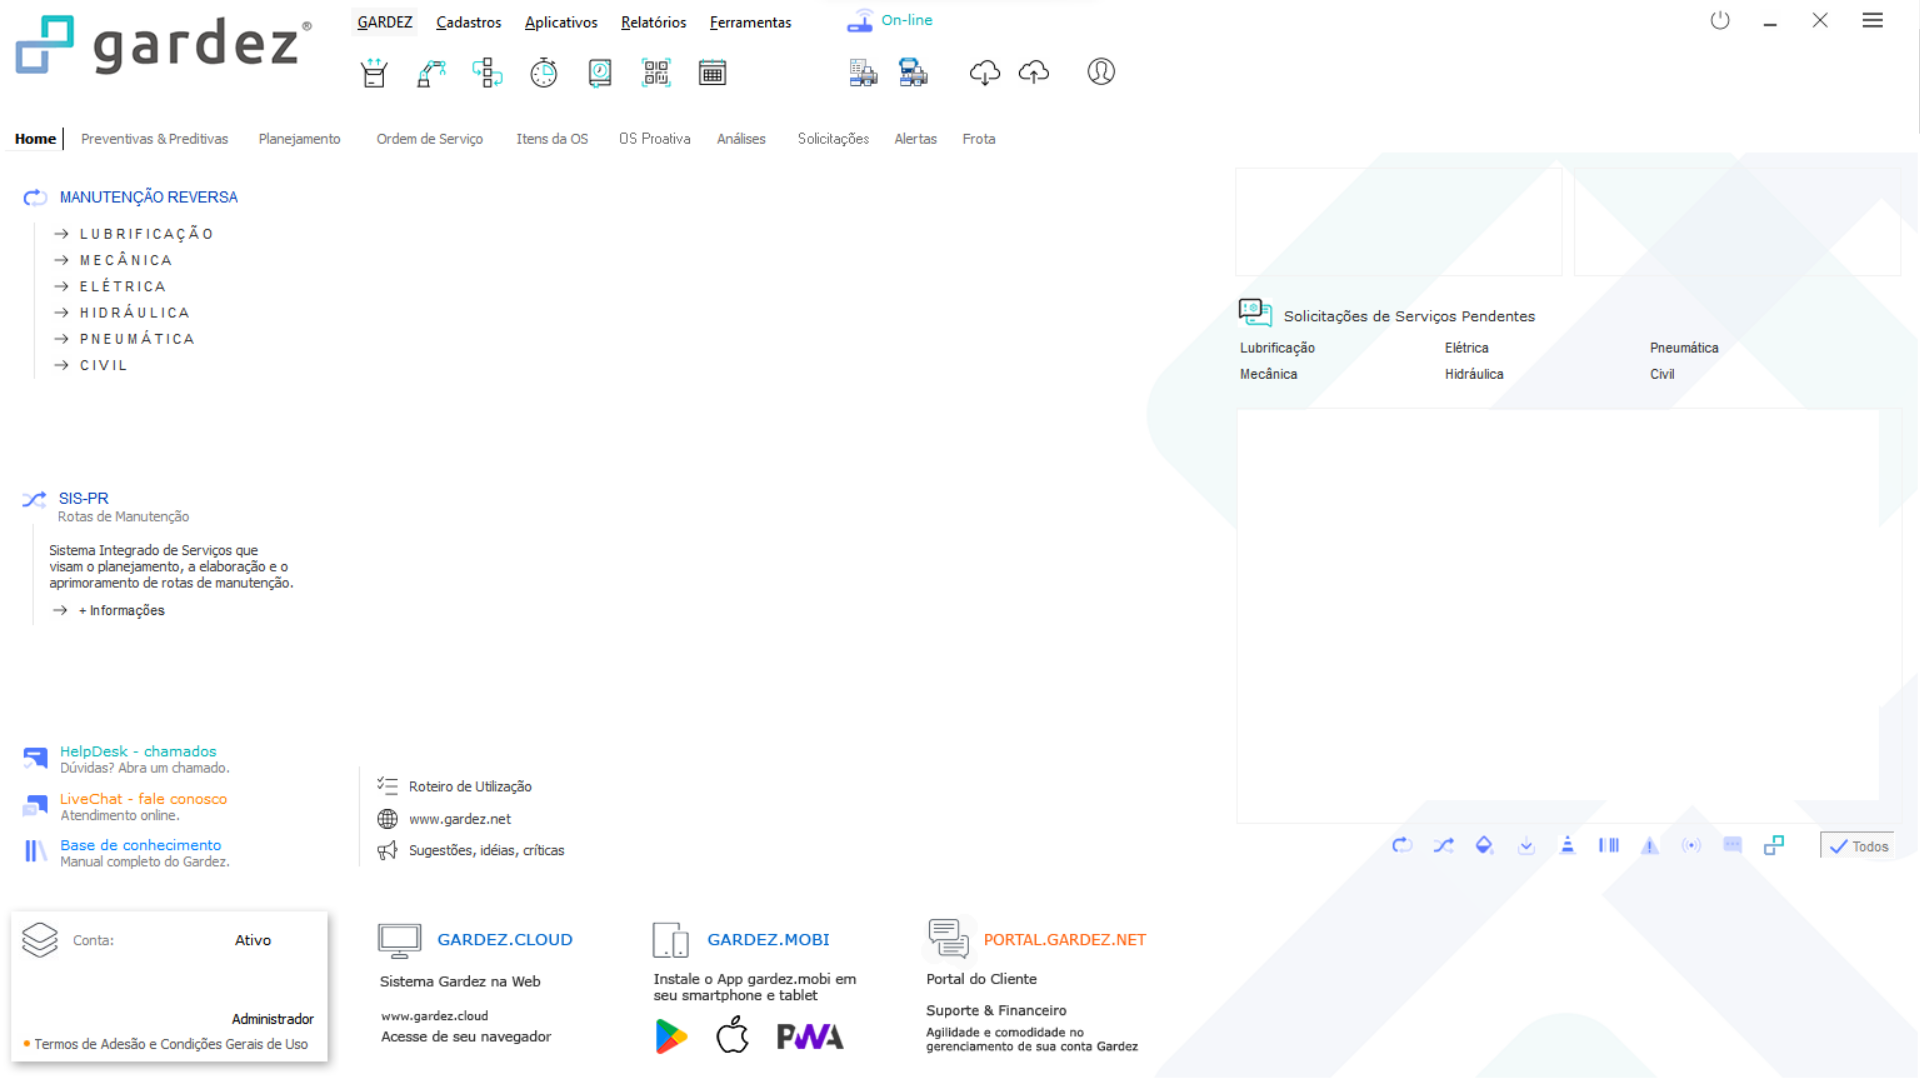Viewport: 1920px width, 1080px height.
Task: Toggle the traffic cone filter icon
Action: 1567,846
